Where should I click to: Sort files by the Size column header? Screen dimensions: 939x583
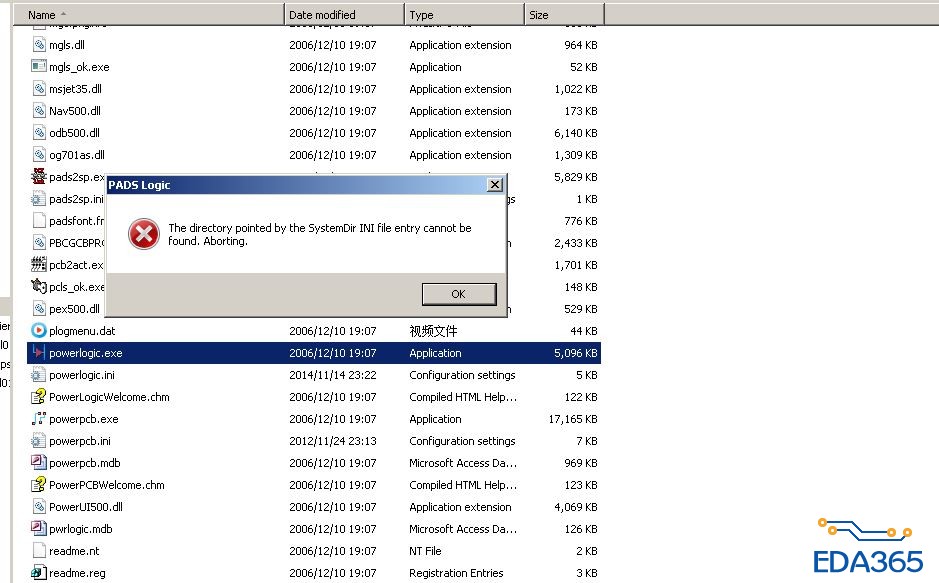click(x=564, y=14)
